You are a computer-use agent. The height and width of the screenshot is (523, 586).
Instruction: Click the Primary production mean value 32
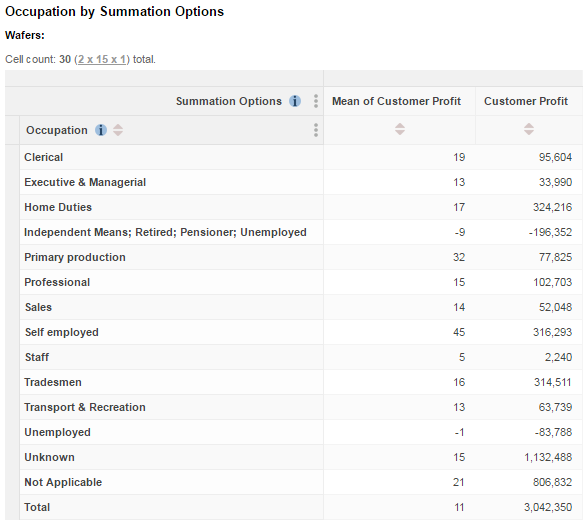pyautogui.click(x=459, y=257)
